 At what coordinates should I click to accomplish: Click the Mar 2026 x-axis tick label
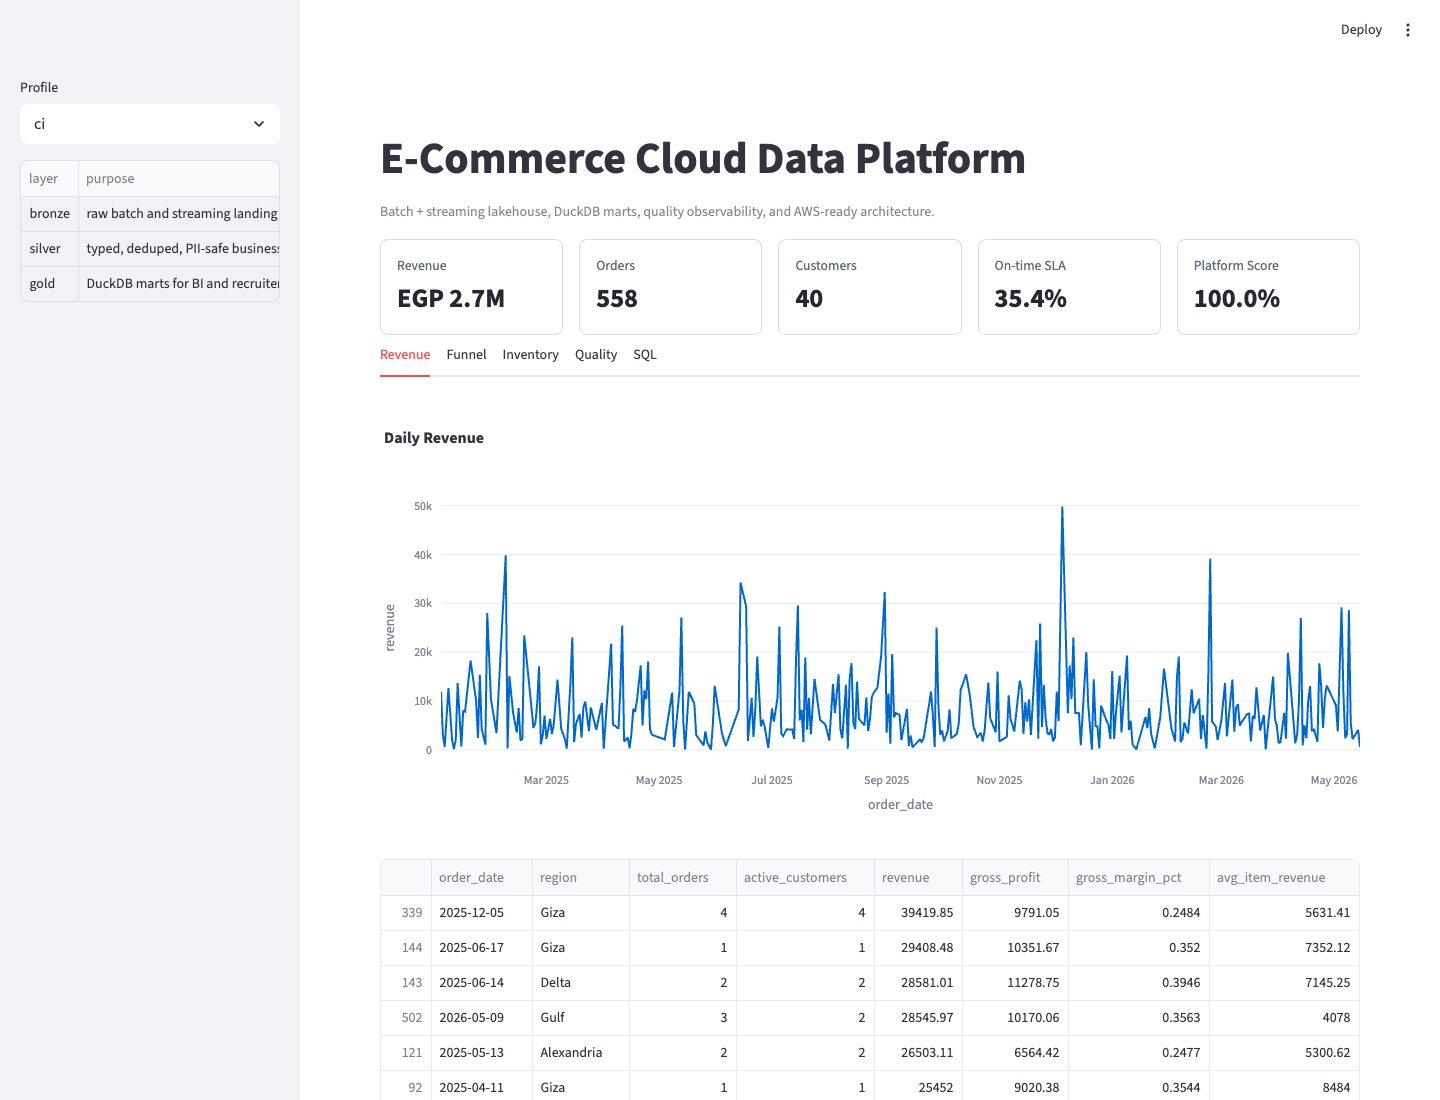click(x=1221, y=781)
